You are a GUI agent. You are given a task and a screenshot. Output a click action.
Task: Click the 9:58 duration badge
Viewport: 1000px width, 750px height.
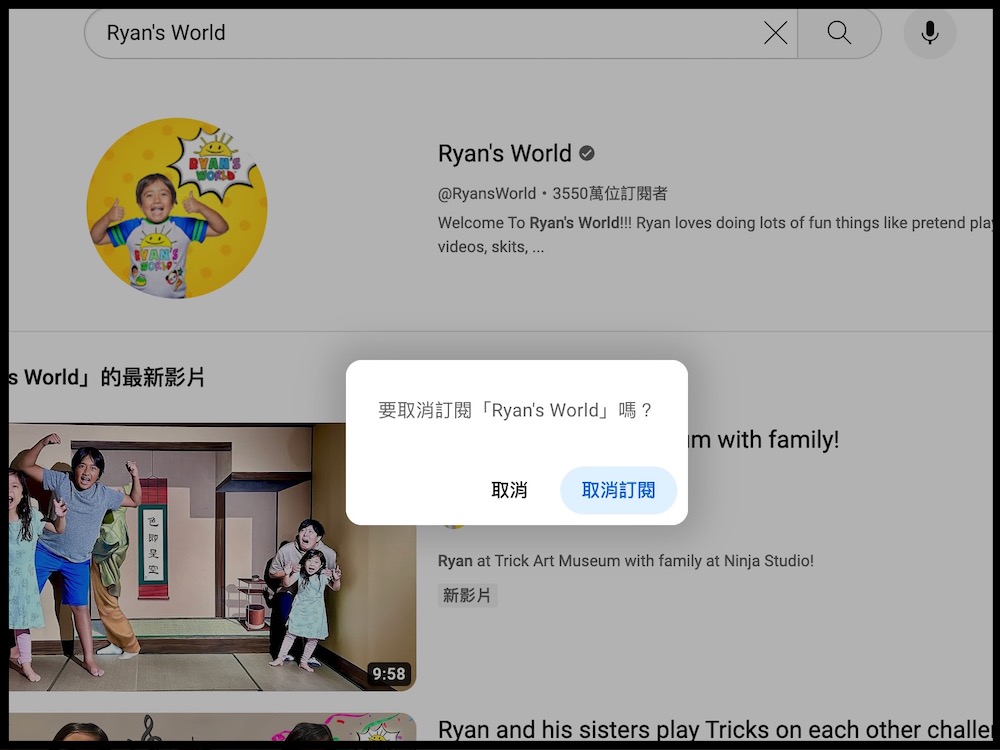pyautogui.click(x=388, y=673)
